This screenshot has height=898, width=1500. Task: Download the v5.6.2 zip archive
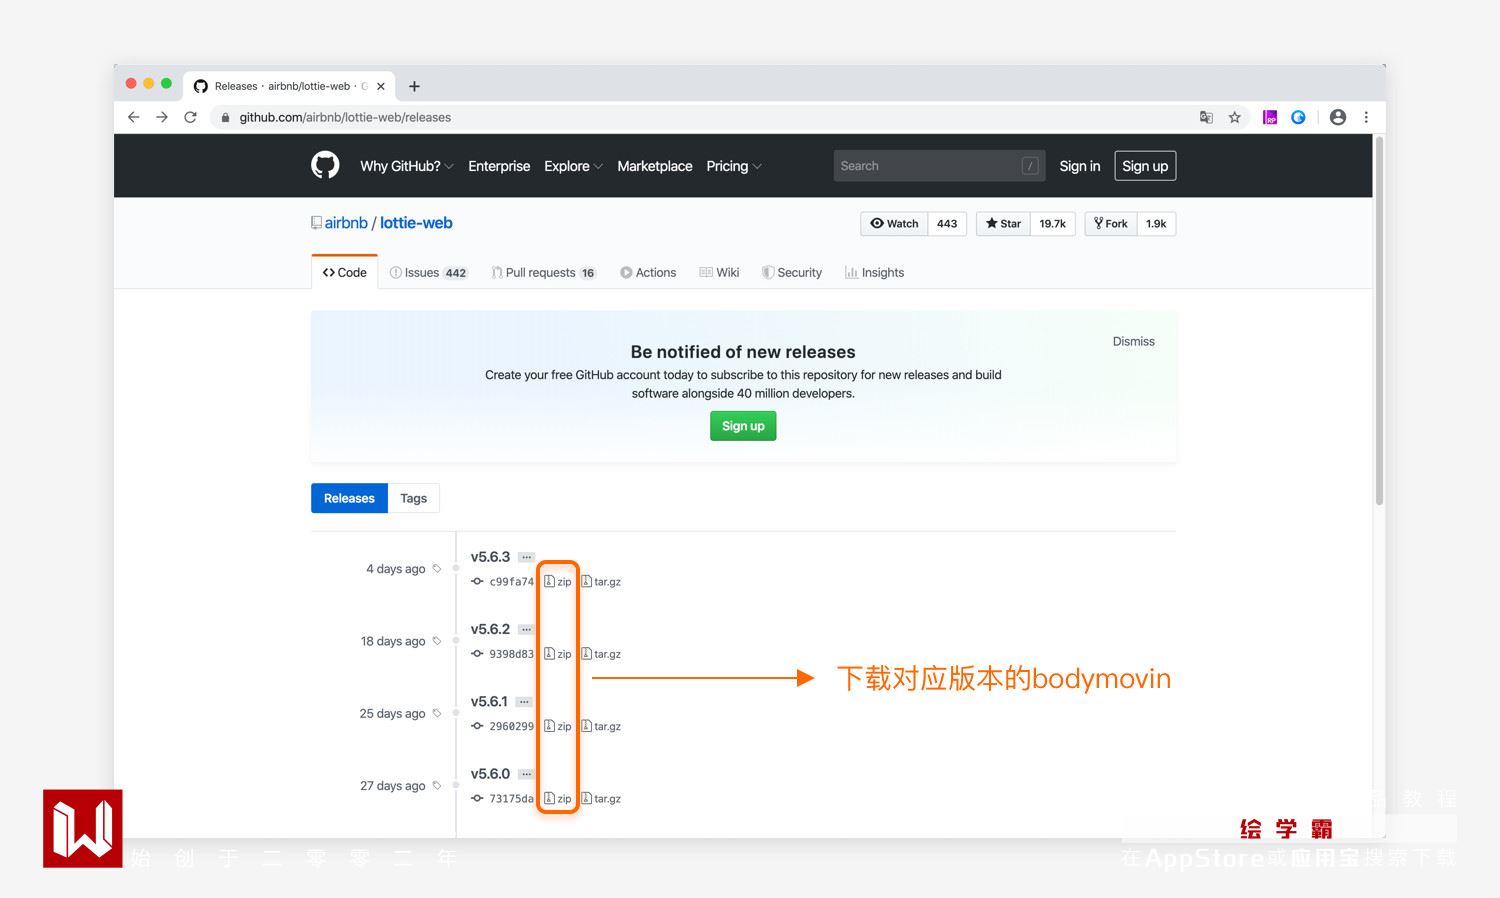click(558, 654)
